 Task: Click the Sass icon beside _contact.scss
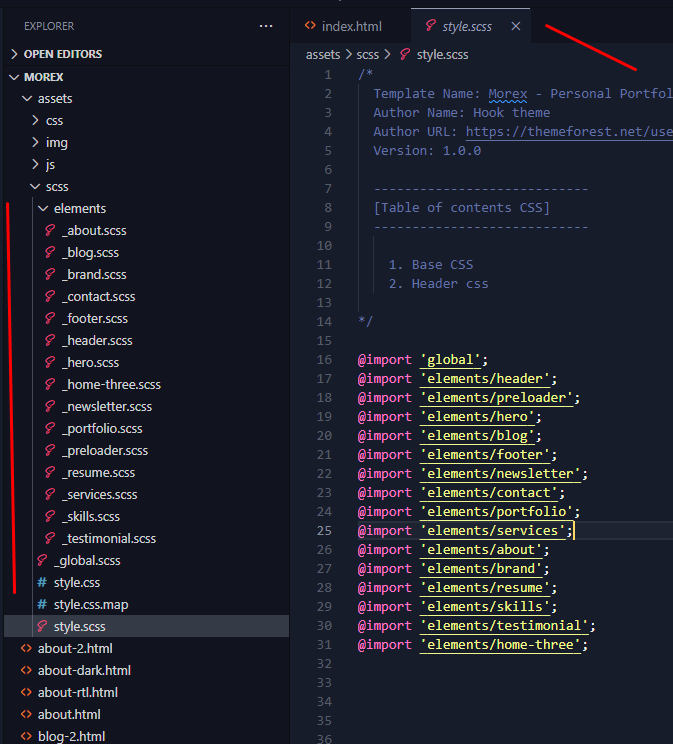pyautogui.click(x=50, y=297)
